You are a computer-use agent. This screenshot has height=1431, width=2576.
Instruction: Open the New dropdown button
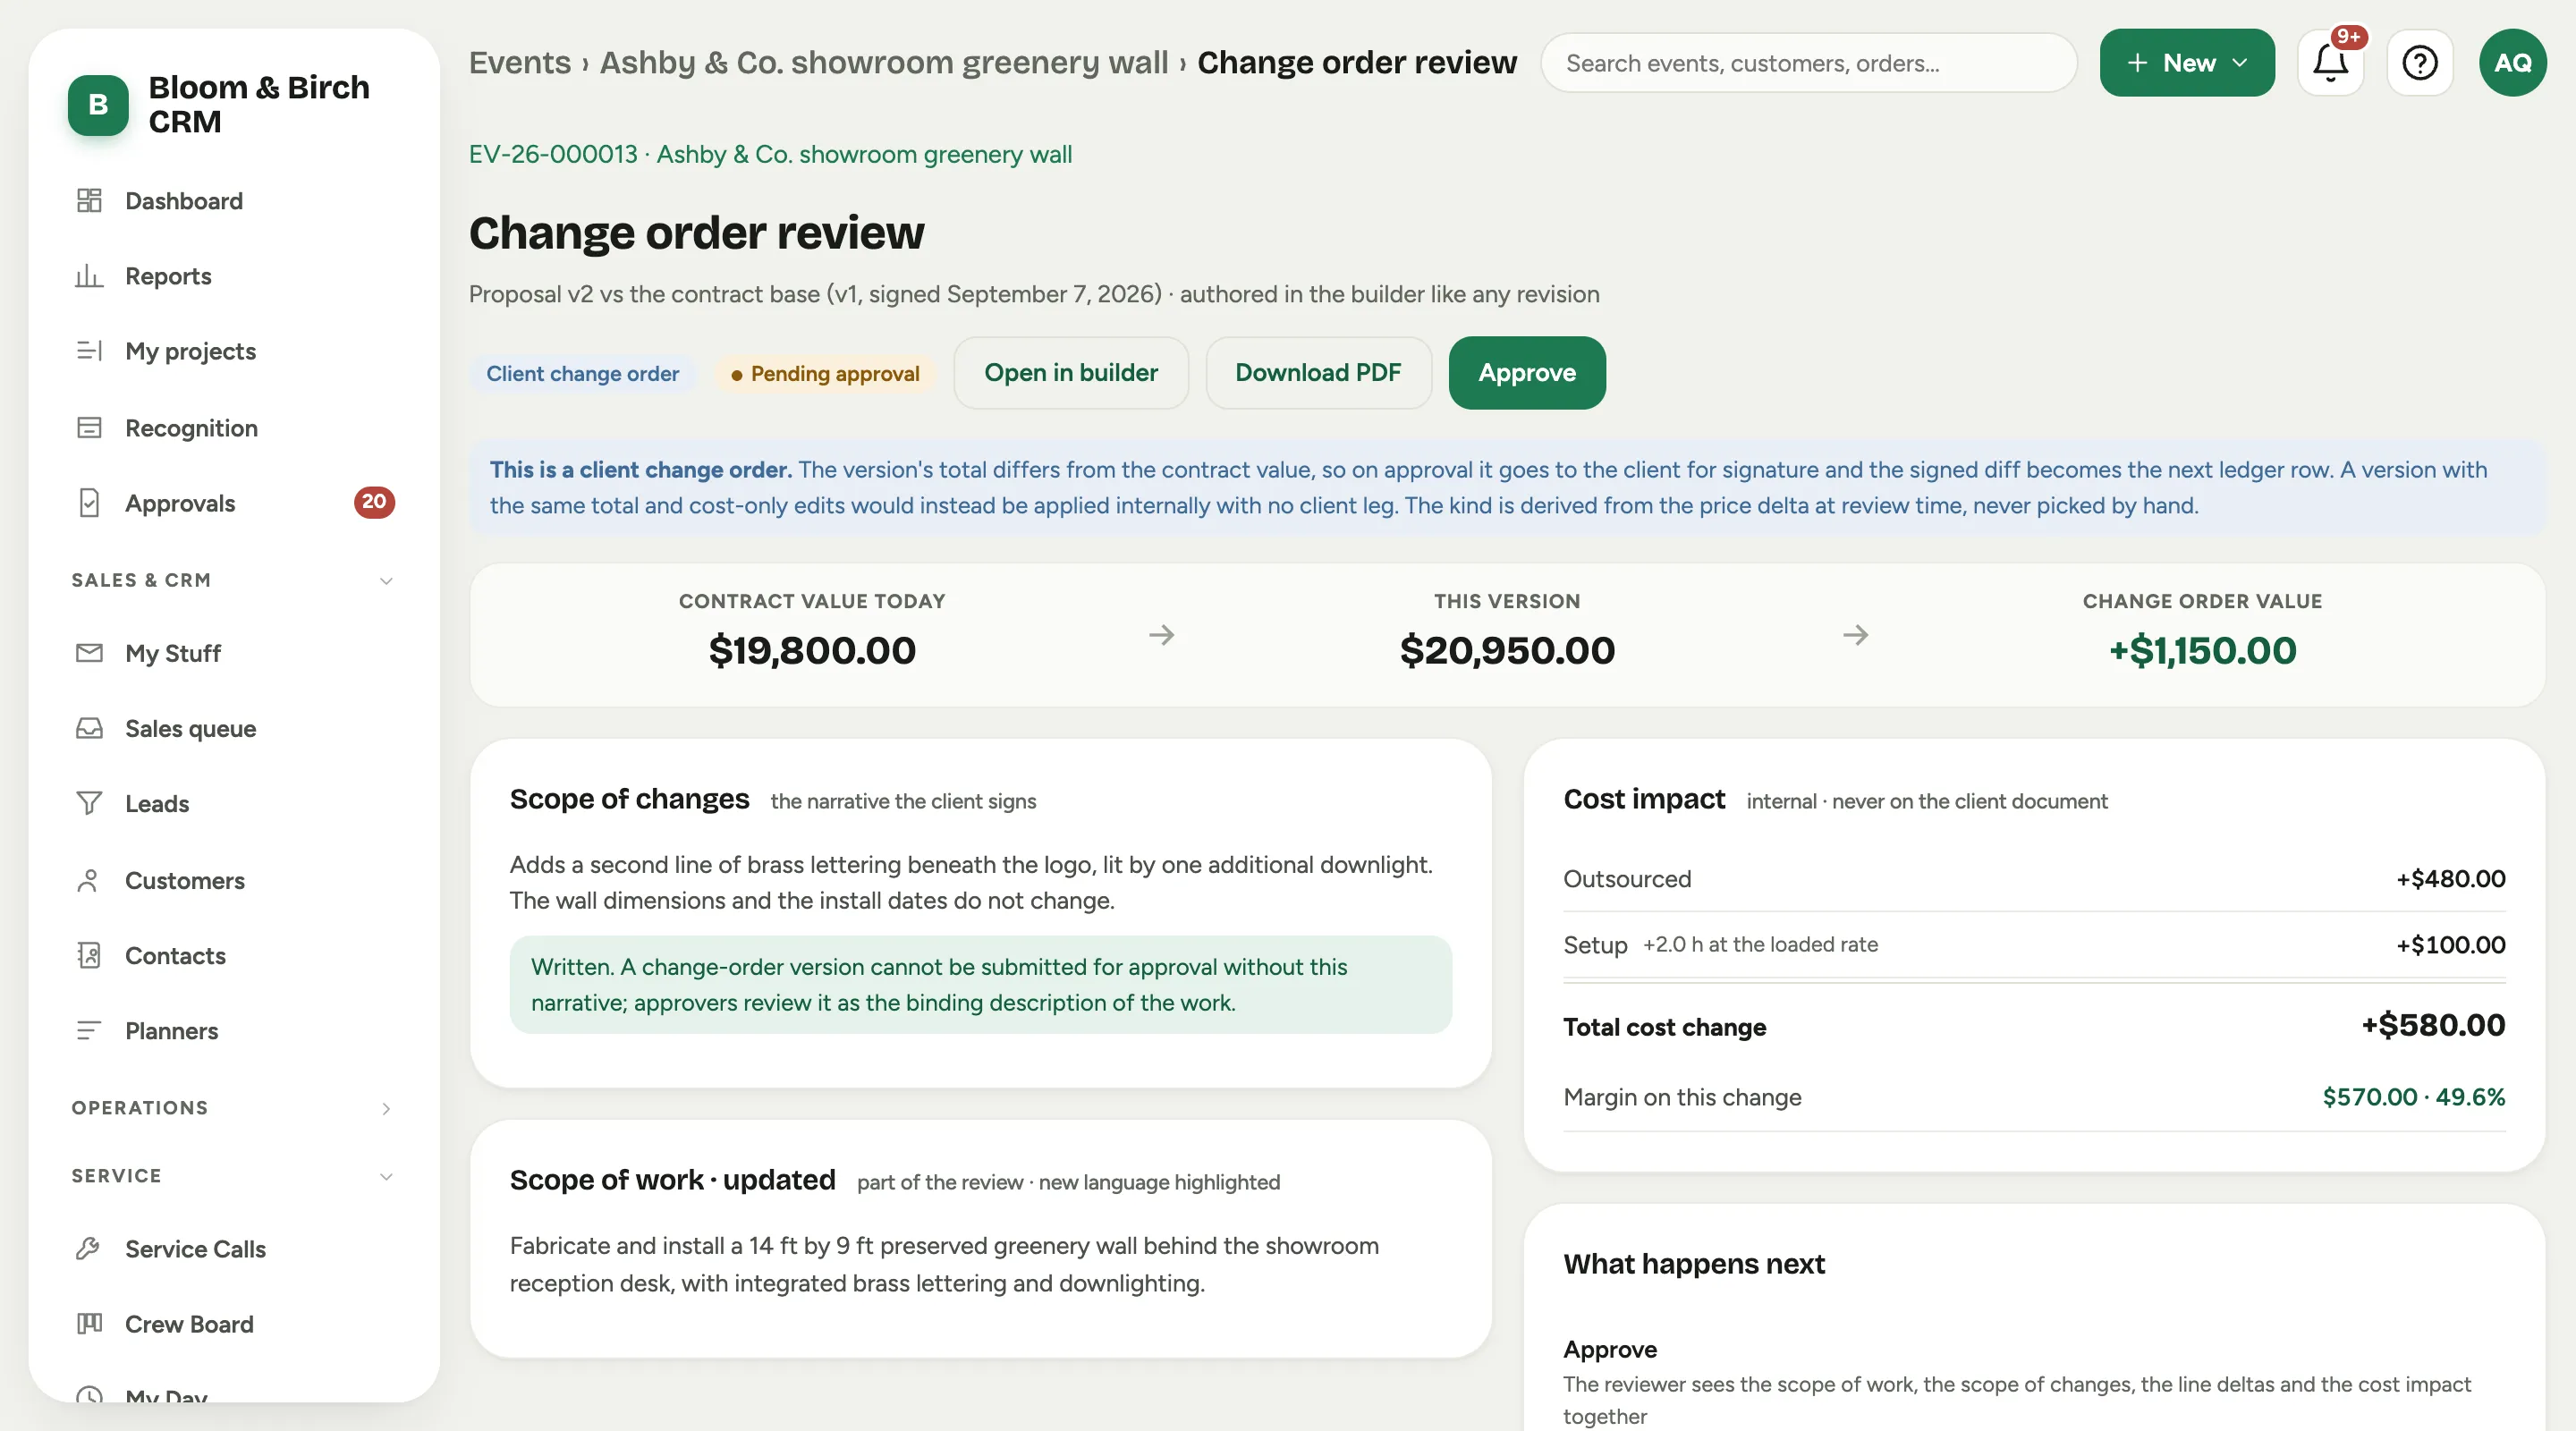coord(2186,63)
